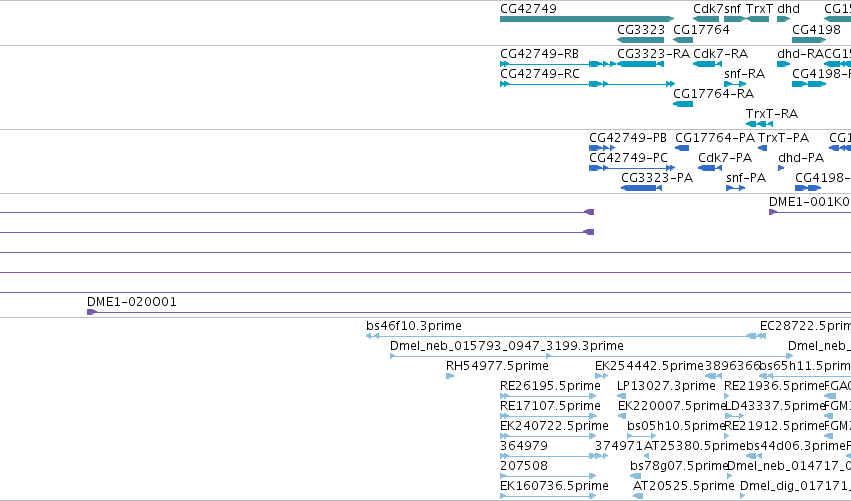This screenshot has height=501, width=851.
Task: Select the RE17107.5prime EST
Action: [x=548, y=416]
